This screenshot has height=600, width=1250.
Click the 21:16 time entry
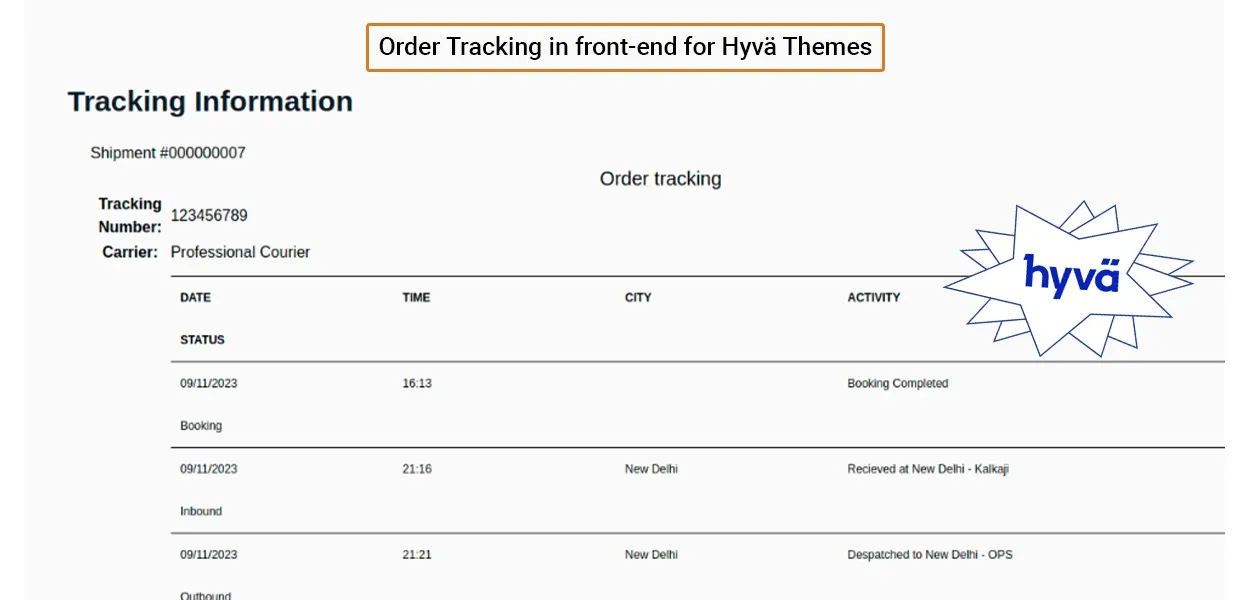pos(417,469)
